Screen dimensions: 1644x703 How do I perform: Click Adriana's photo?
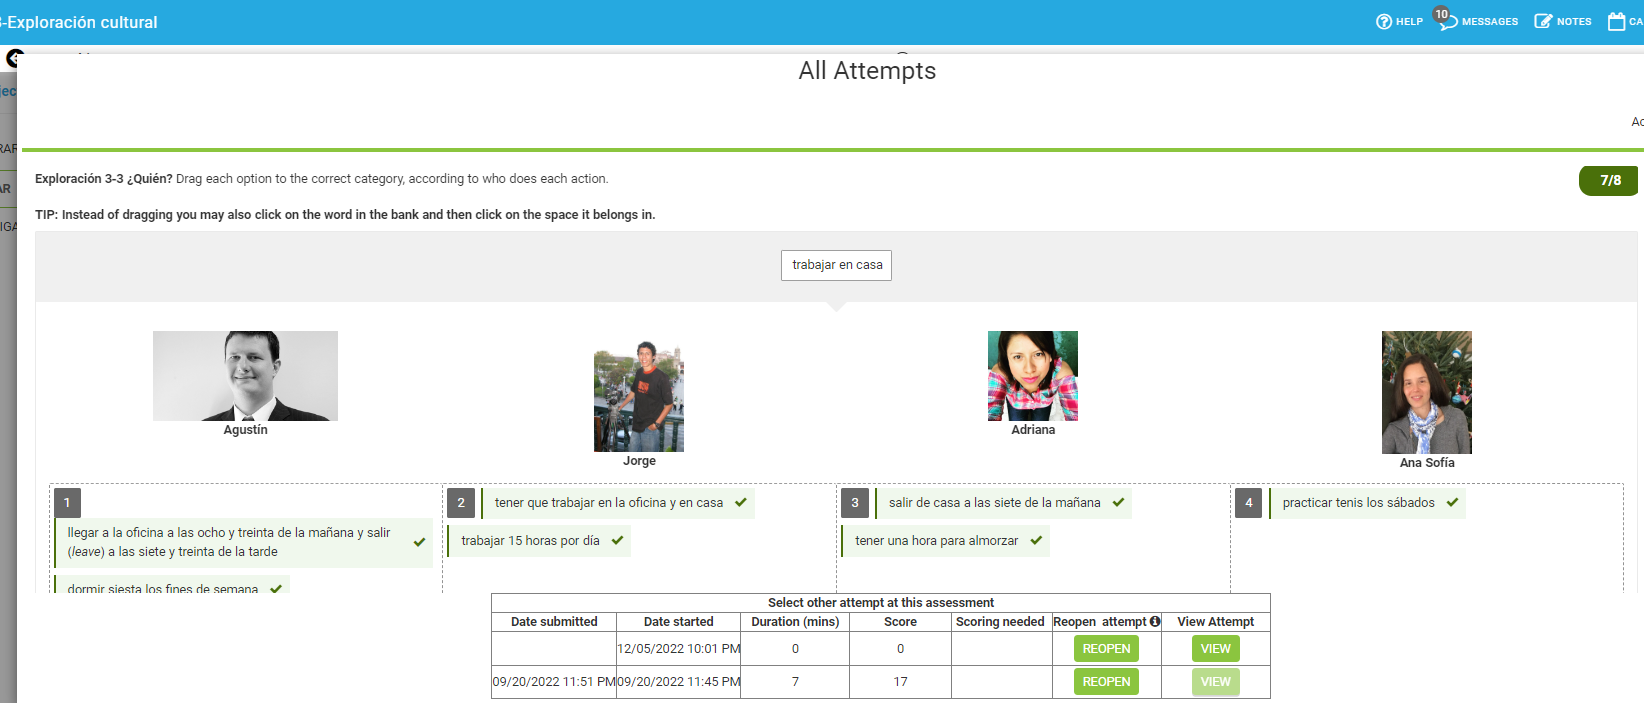1032,376
